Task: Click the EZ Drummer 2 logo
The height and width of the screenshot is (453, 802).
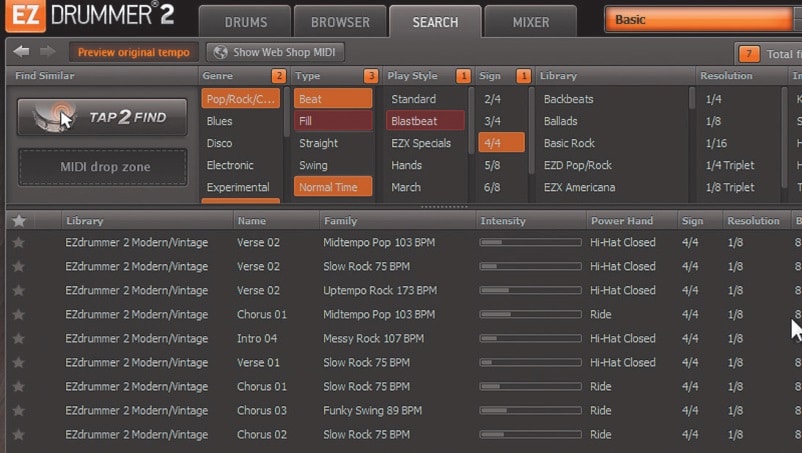Action: [90, 15]
